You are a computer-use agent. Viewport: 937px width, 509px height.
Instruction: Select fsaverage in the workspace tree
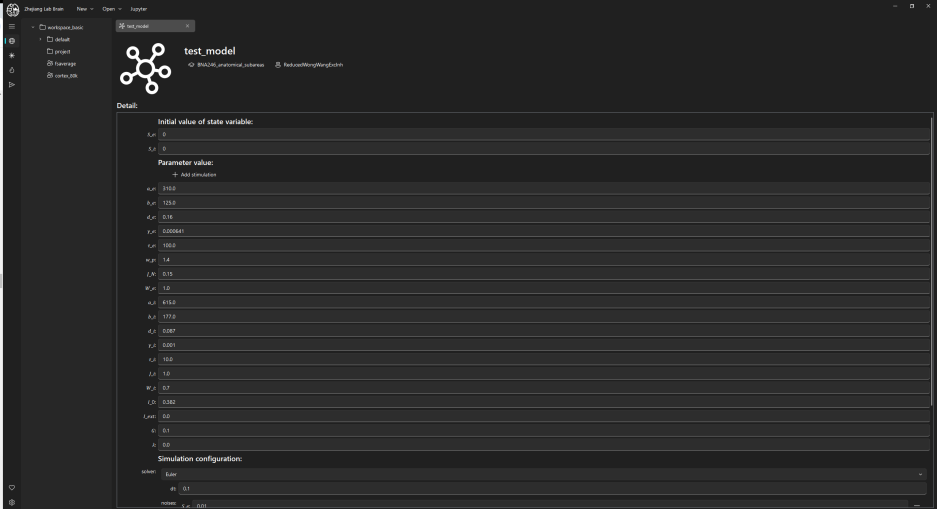coord(65,63)
